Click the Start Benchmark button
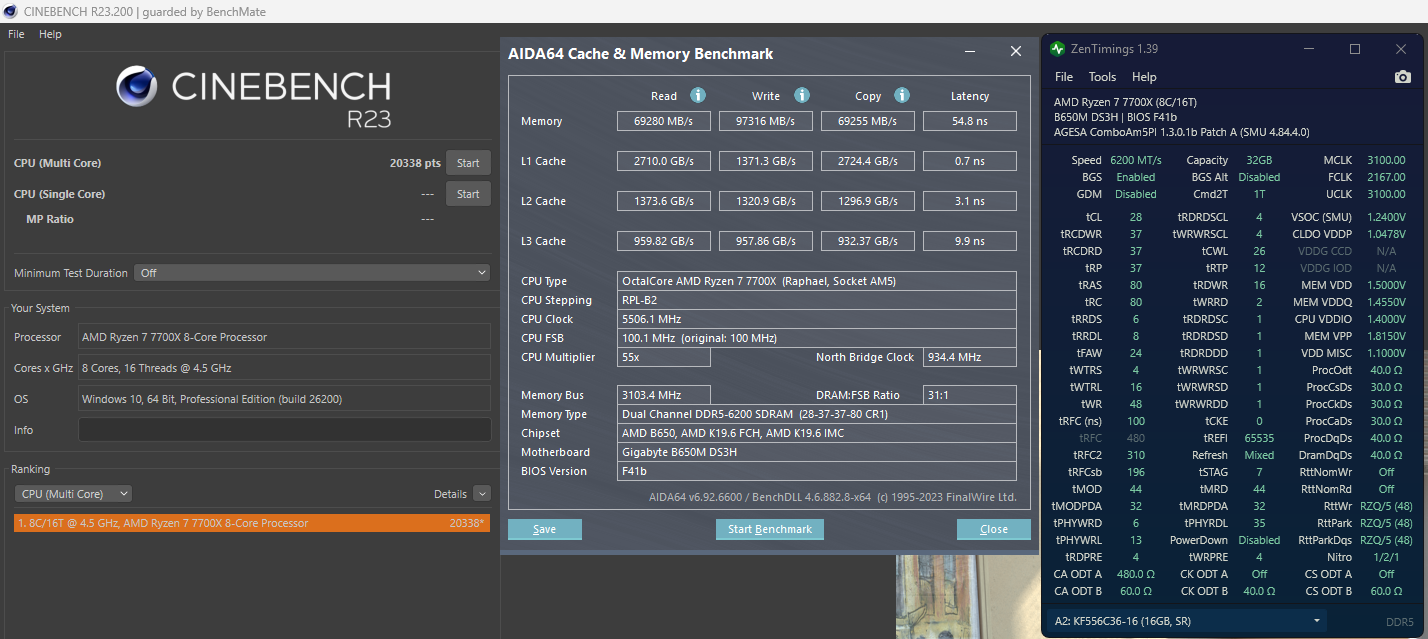 tap(770, 529)
